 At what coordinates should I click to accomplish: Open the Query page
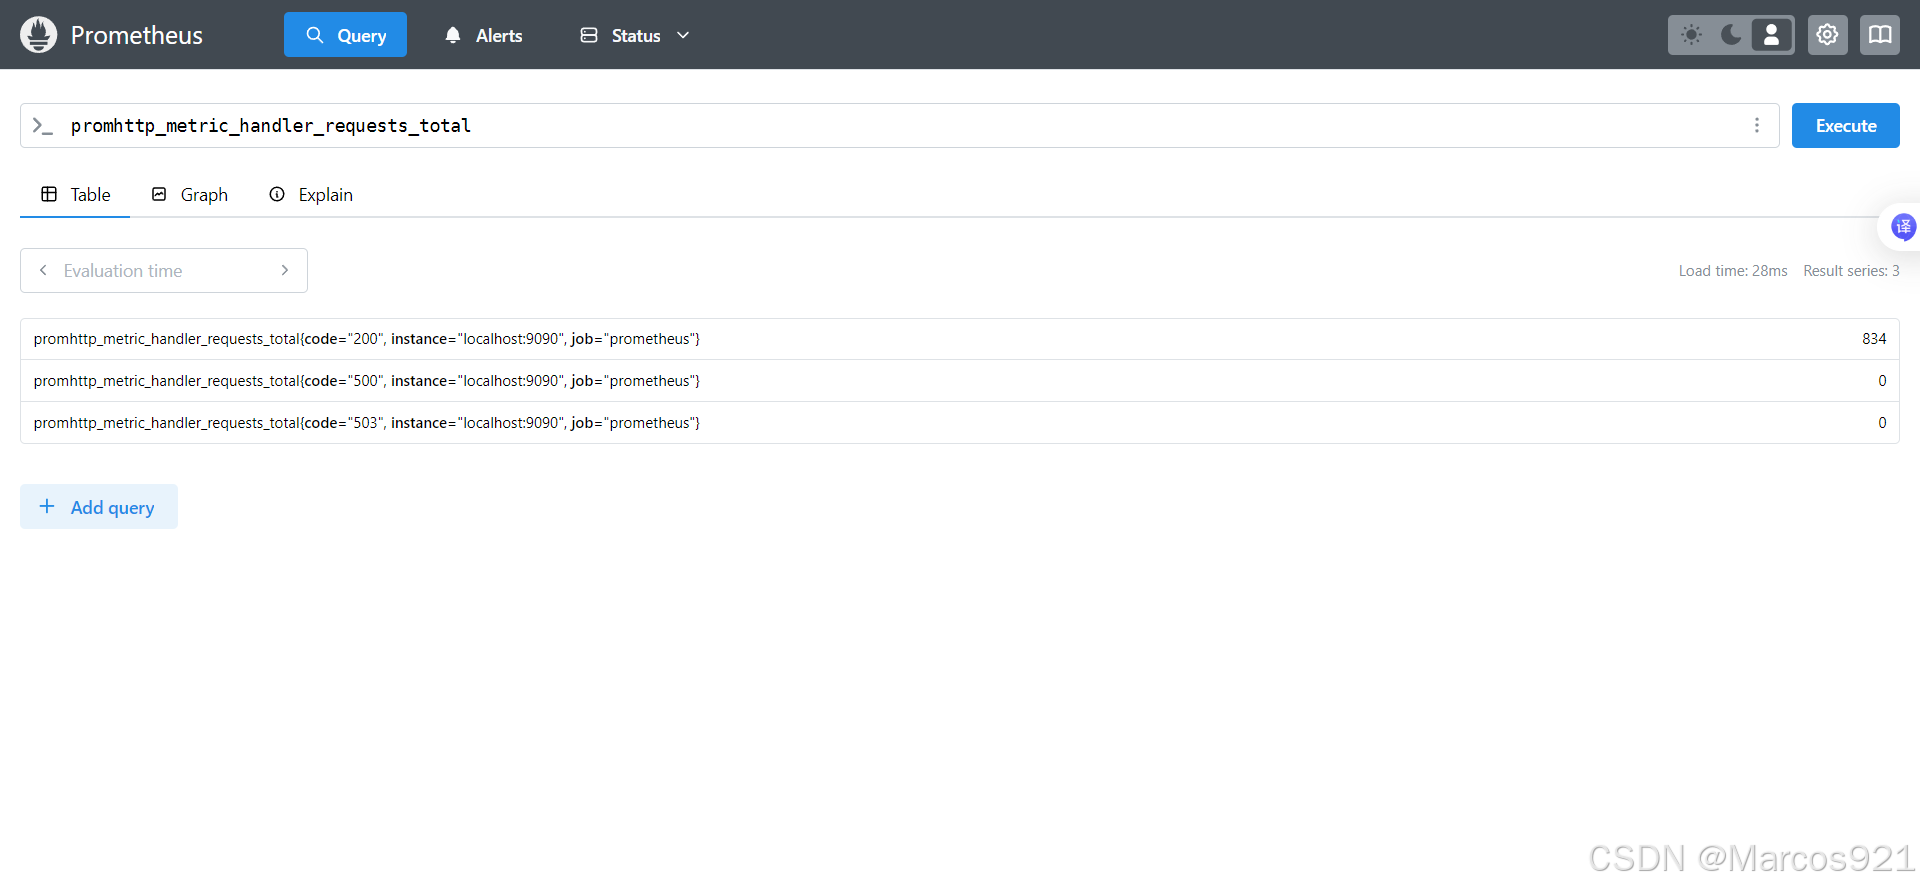coord(345,35)
